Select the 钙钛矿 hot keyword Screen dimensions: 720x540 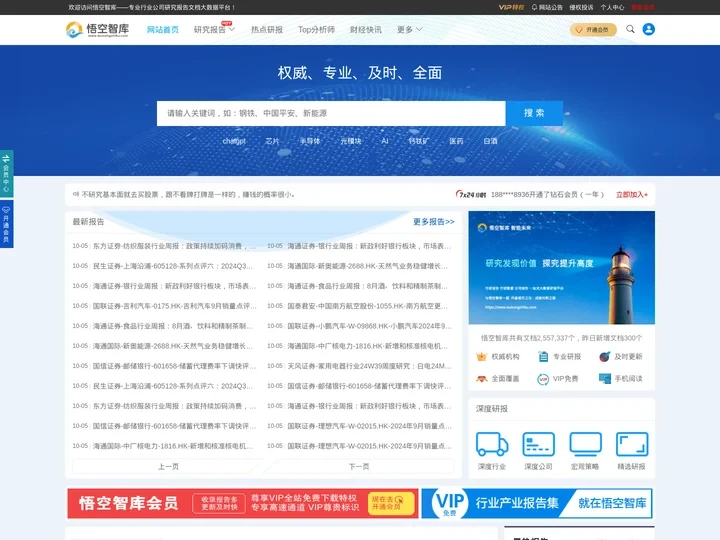[419, 141]
